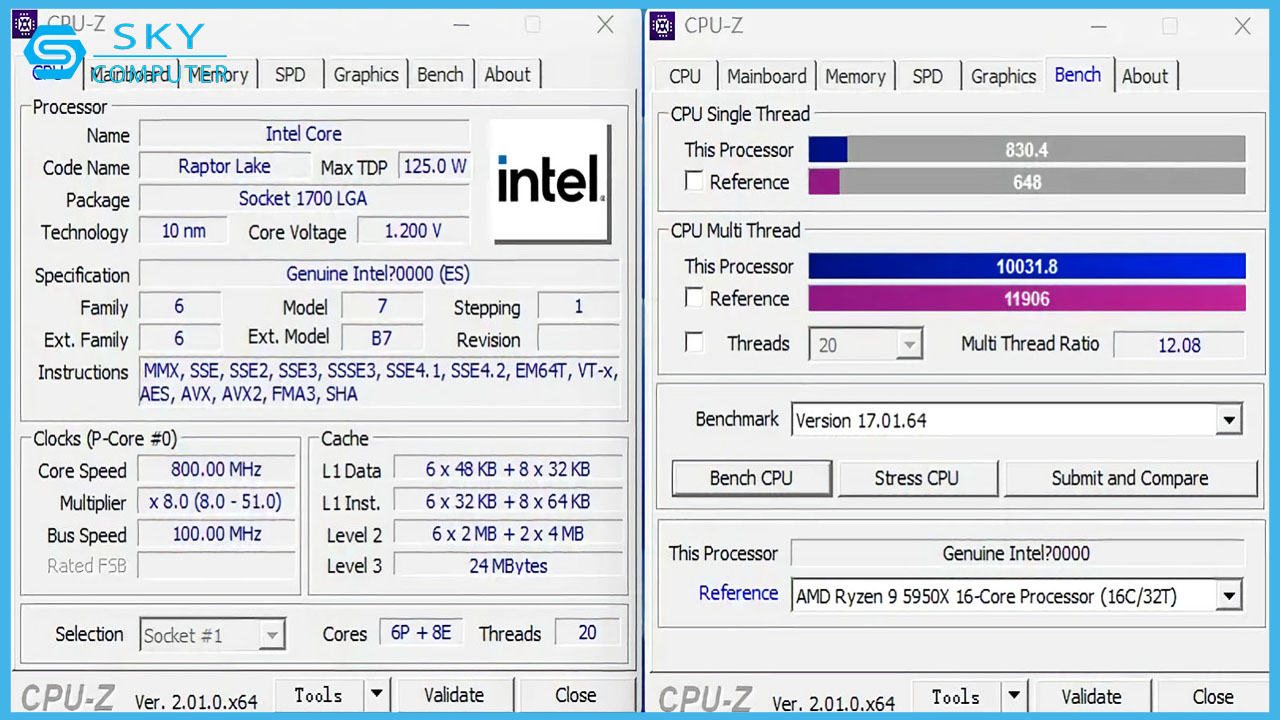
Task: Switch to Graphics tab in left window
Action: pos(366,75)
